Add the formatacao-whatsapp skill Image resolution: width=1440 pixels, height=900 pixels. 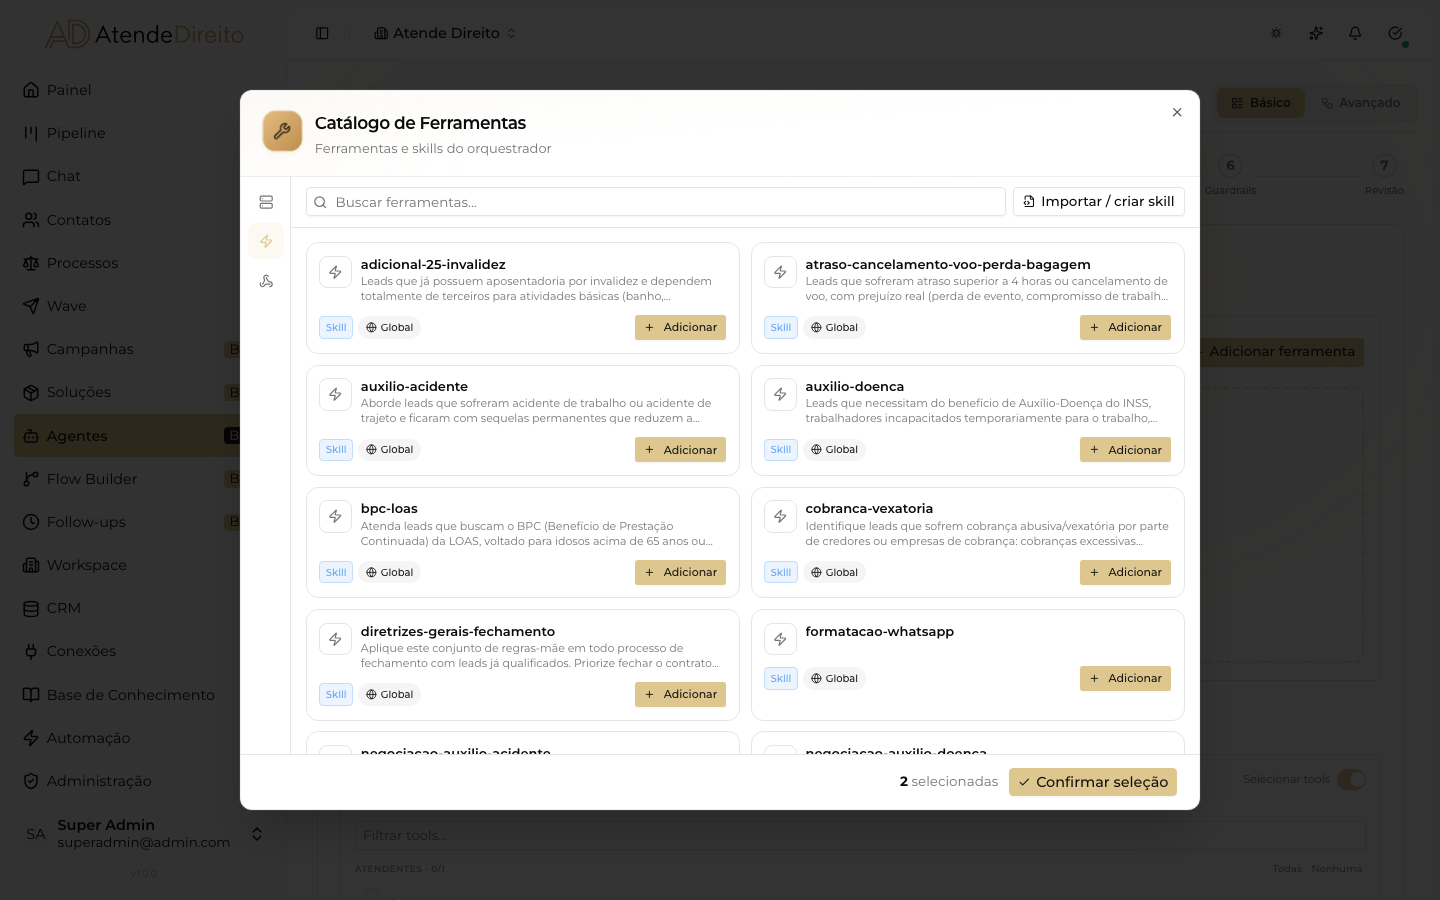[1125, 678]
